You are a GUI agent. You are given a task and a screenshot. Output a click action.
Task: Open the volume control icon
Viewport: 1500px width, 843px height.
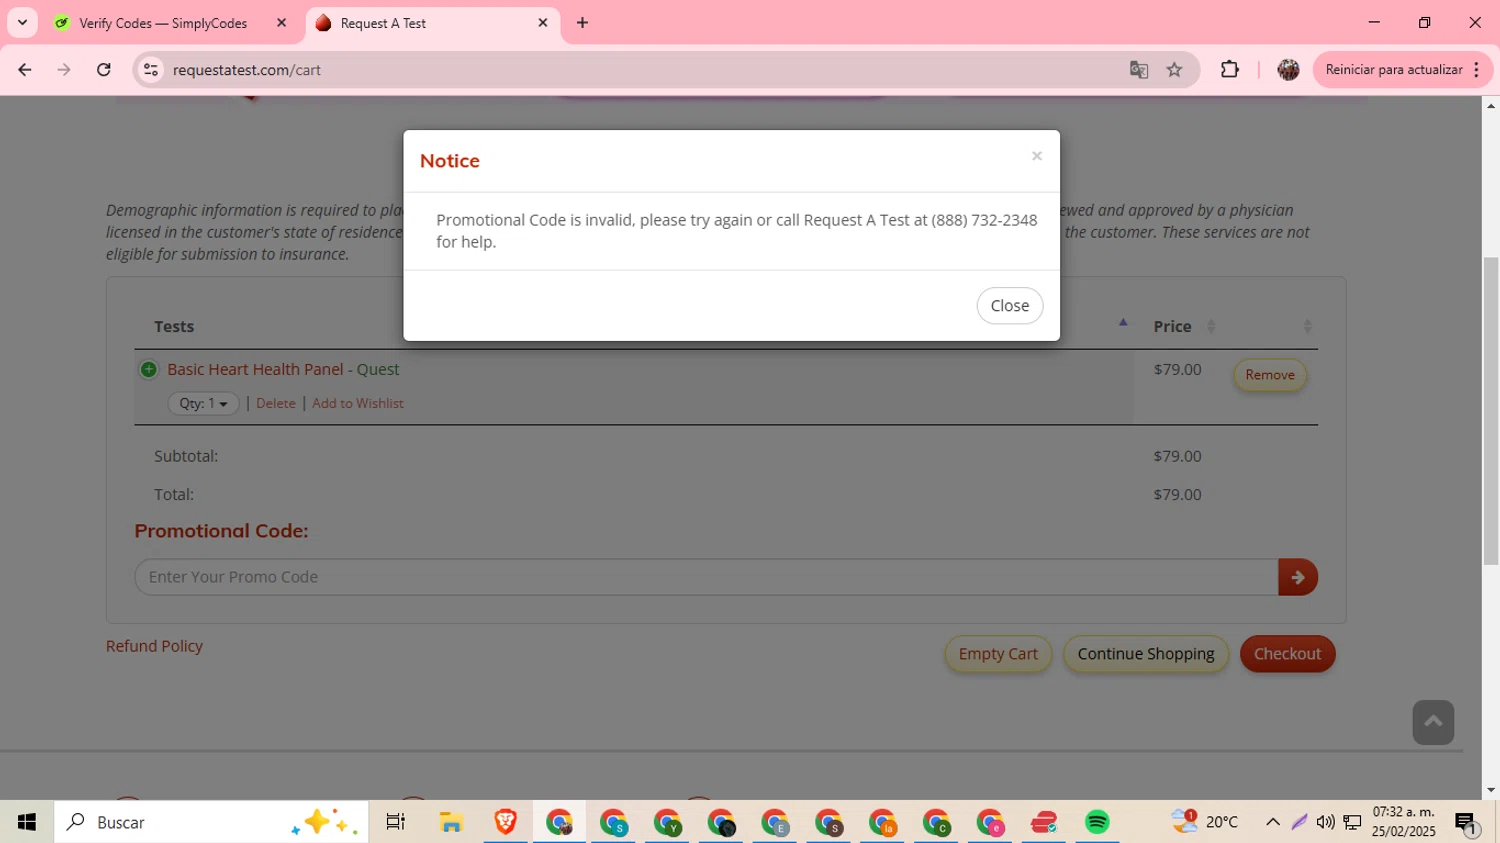coord(1326,822)
